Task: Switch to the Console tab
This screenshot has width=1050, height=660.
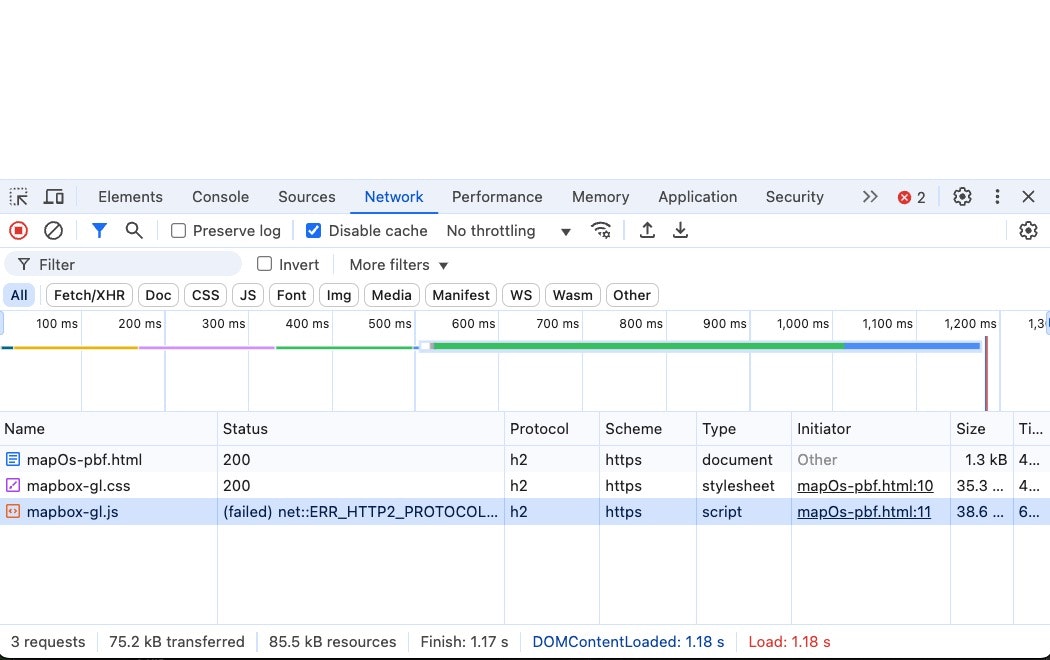Action: pos(220,197)
